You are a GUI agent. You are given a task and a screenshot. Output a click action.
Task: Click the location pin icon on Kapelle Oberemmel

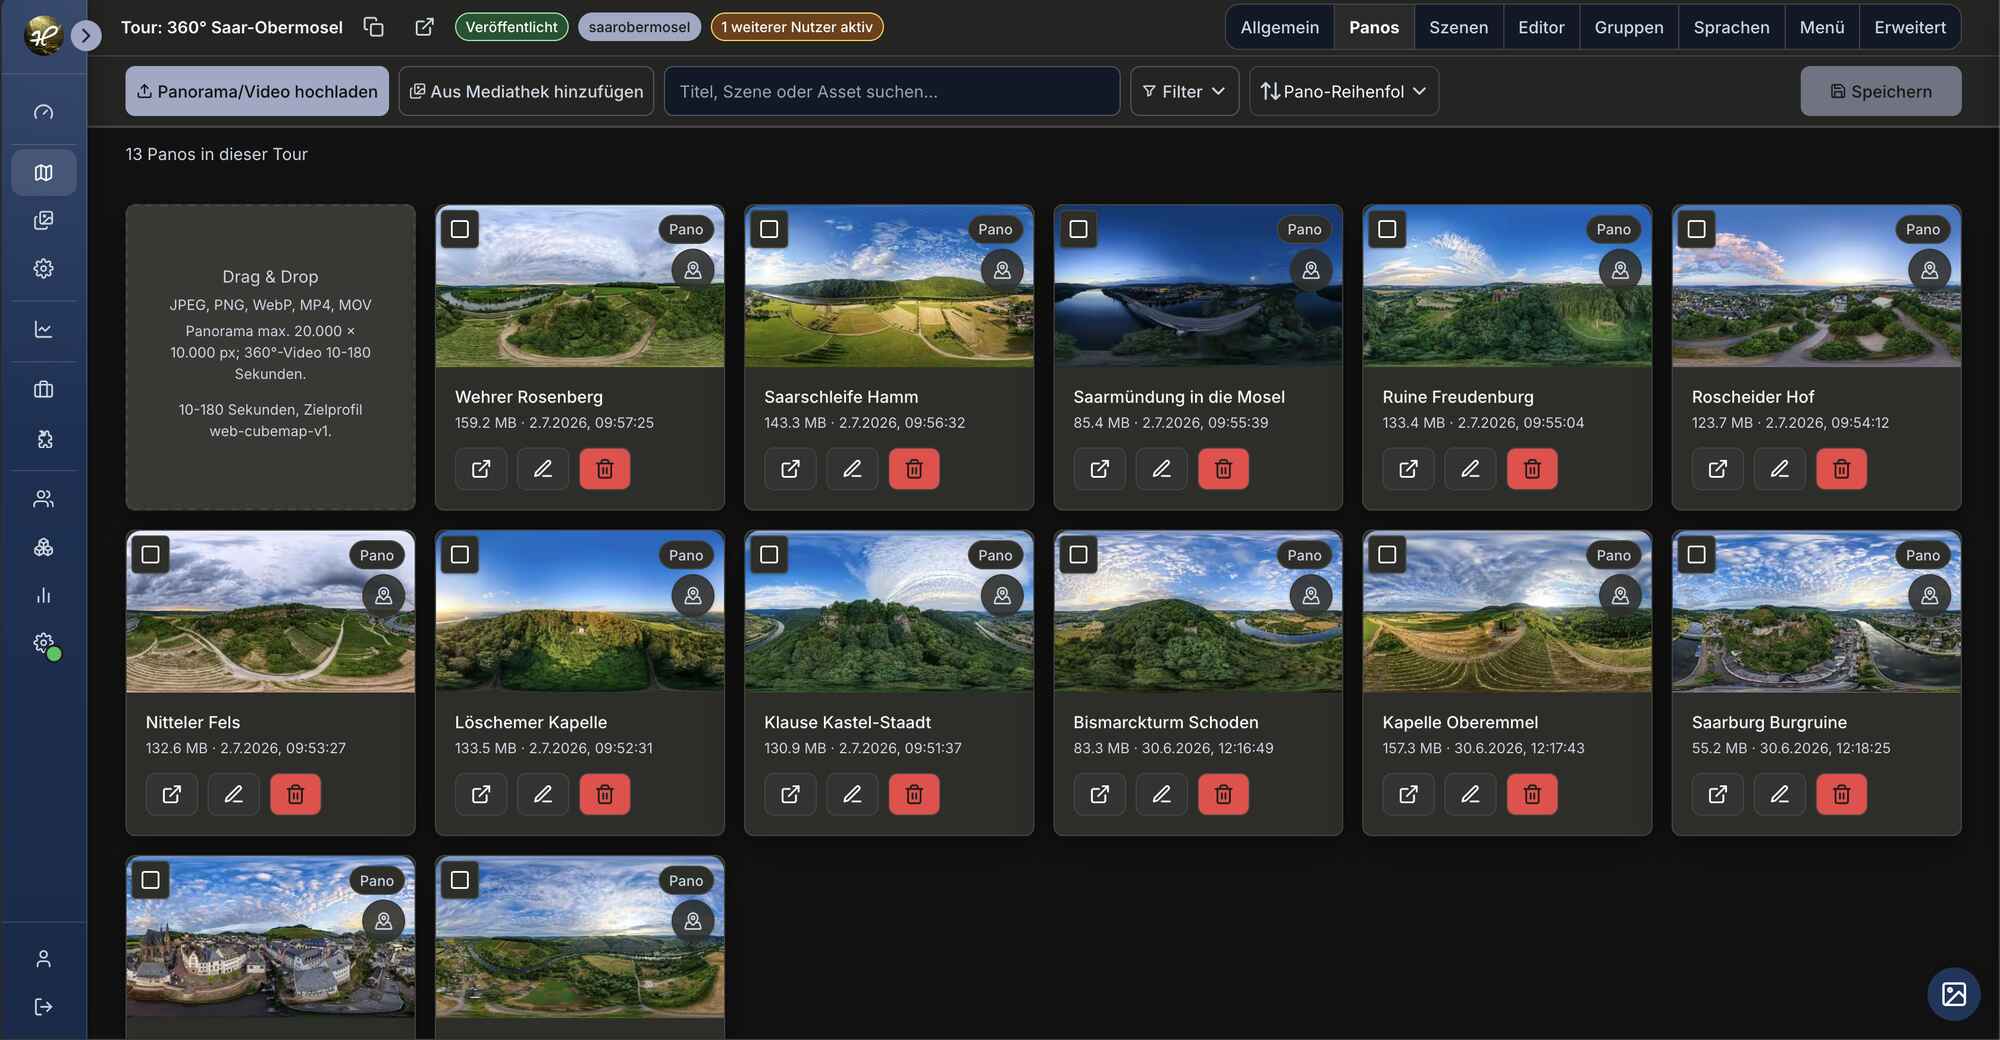click(x=1620, y=596)
